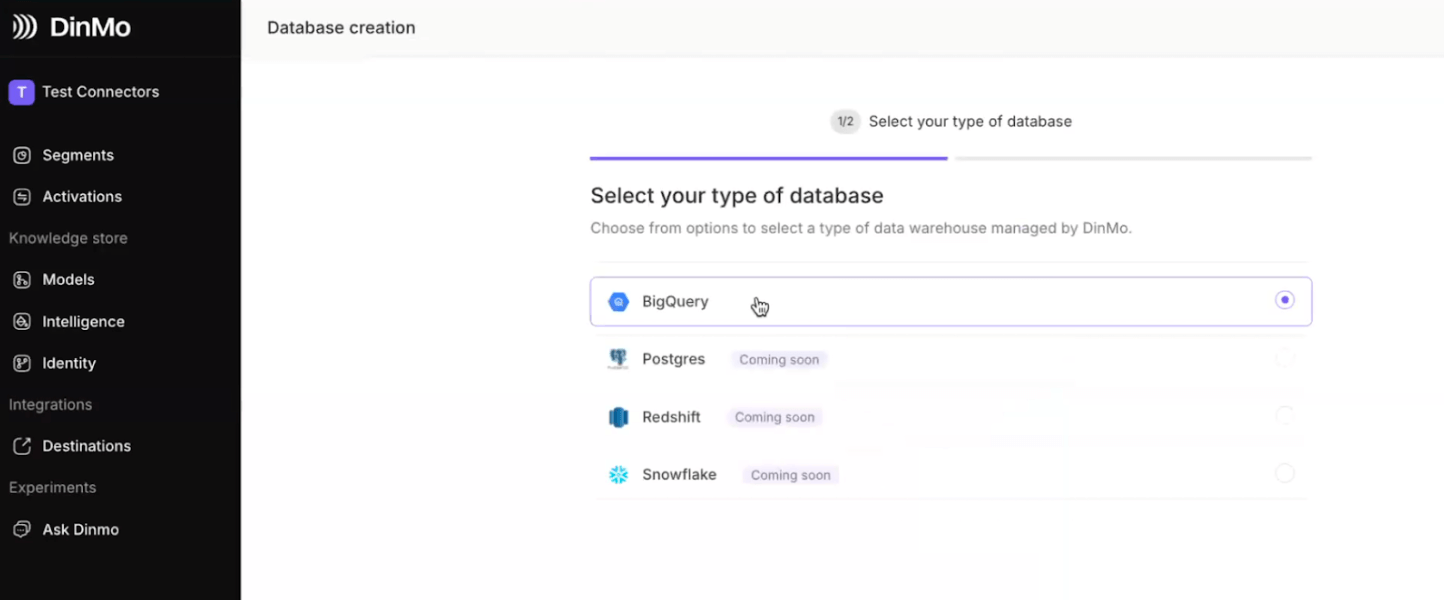Click the Identity sidebar icon
This screenshot has width=1444, height=600.
click(22, 363)
